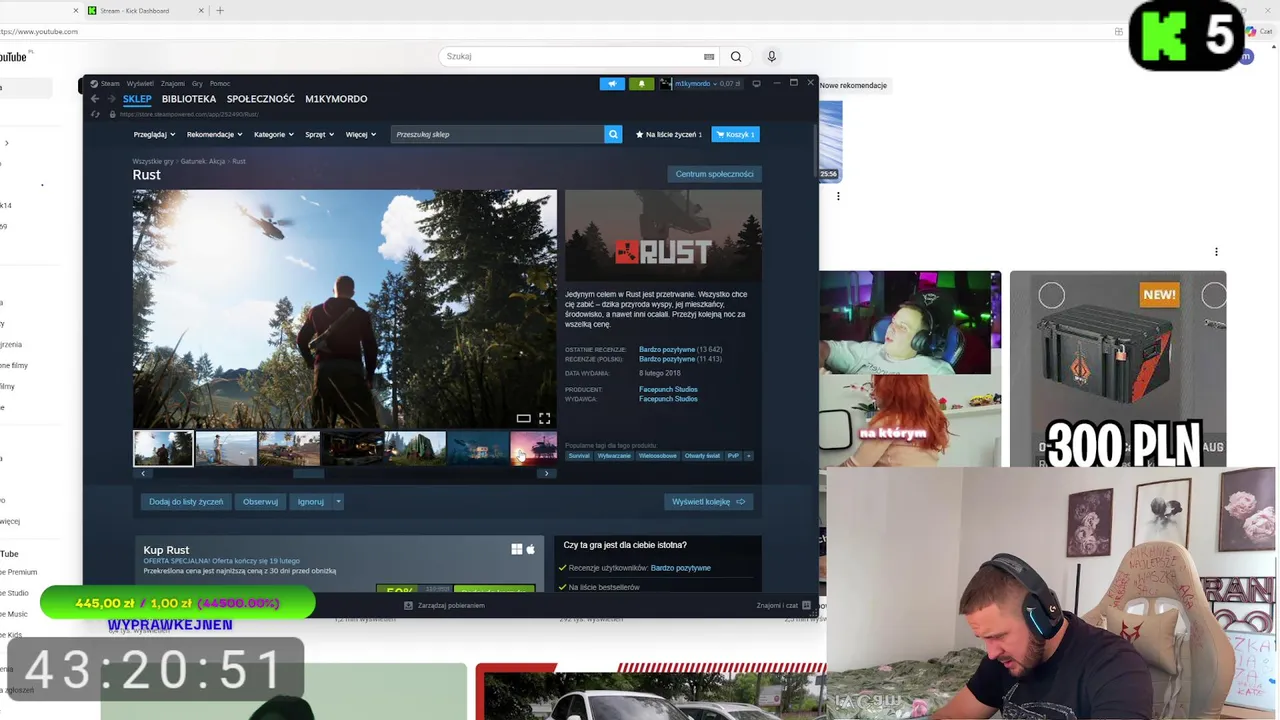1280x720 pixels.
Task: Open the Gry menu in Steam
Action: (197, 84)
